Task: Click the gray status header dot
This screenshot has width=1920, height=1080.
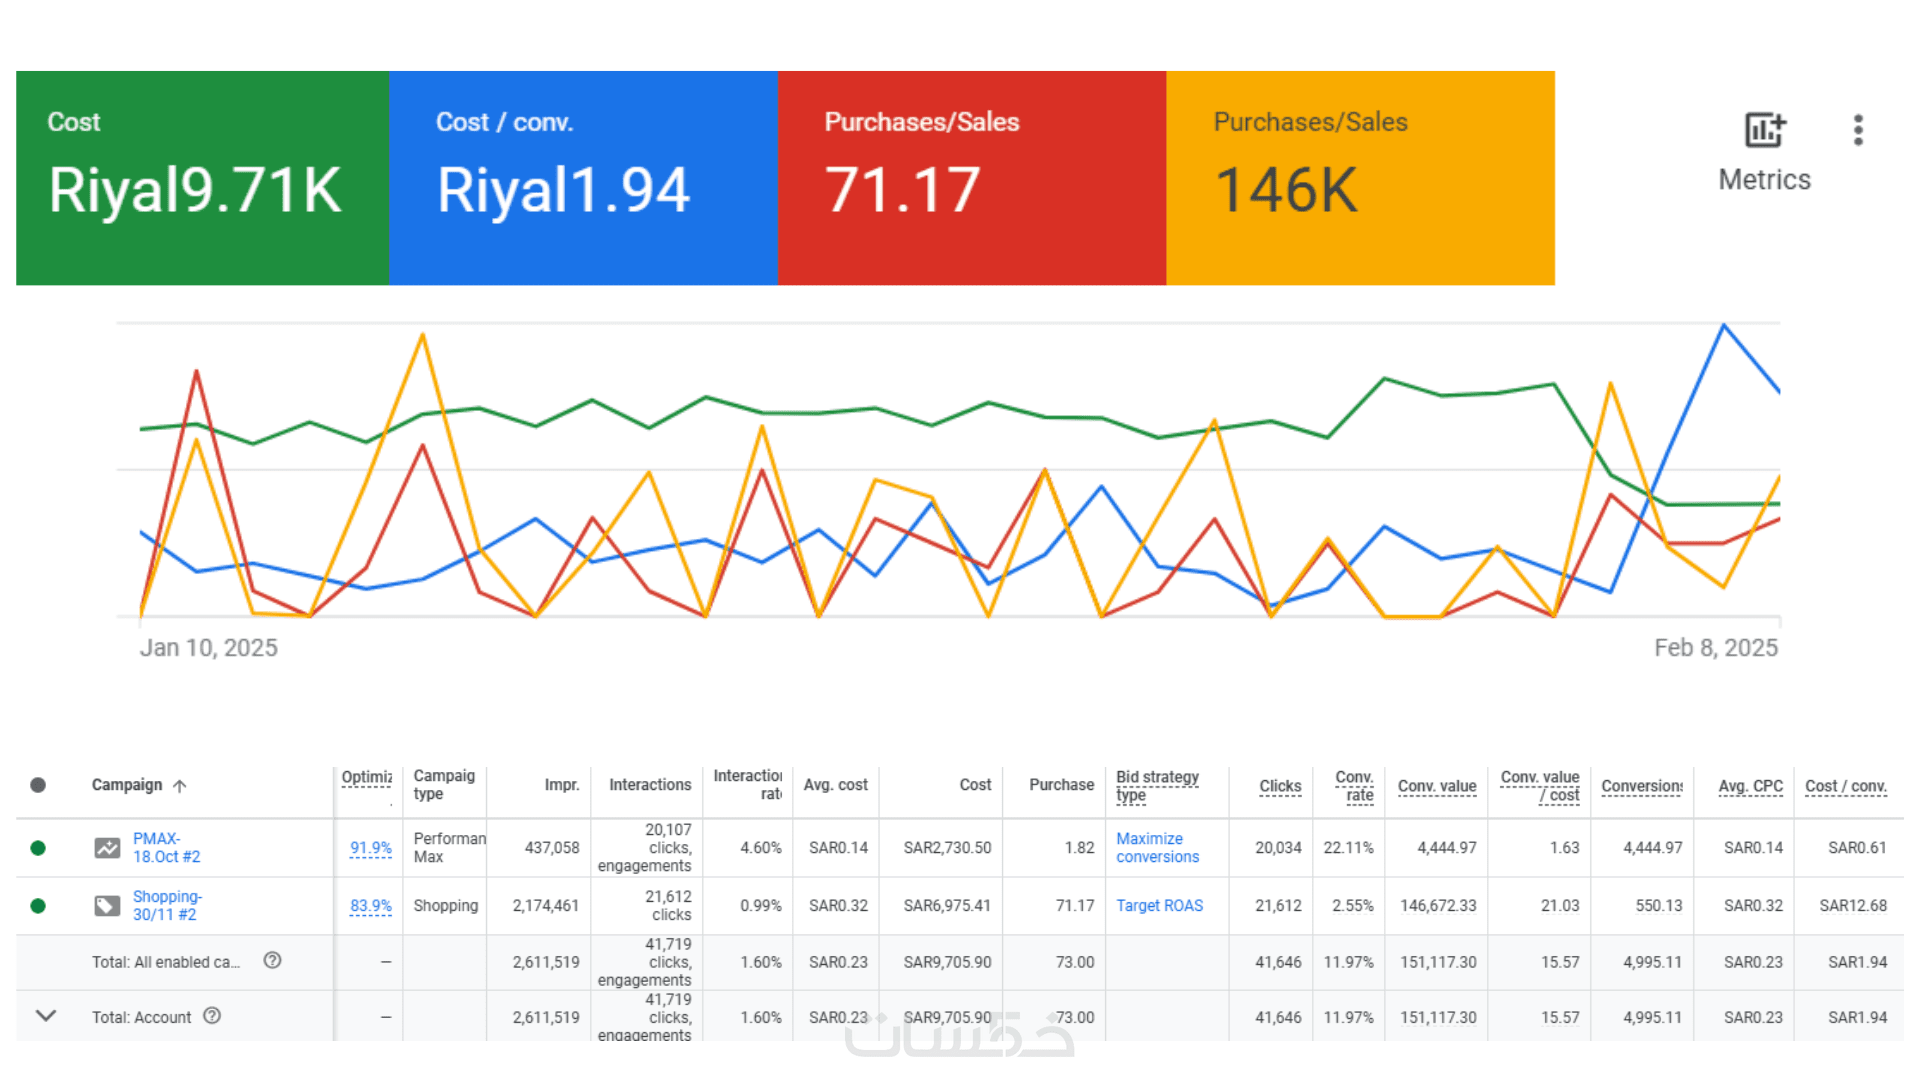Action: pos(38,785)
